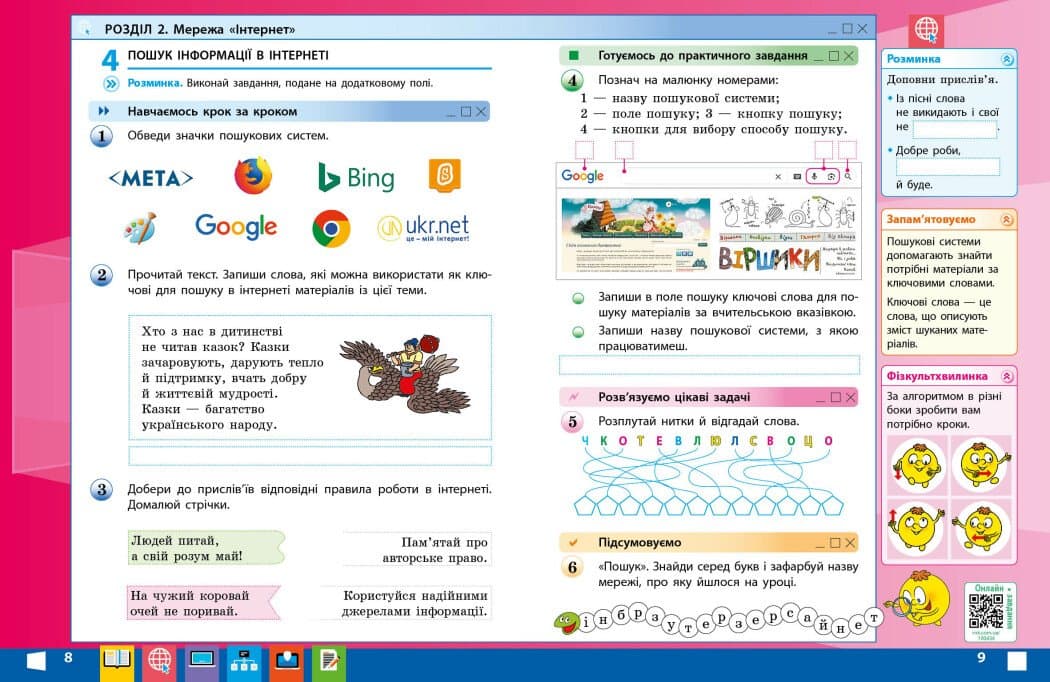Click the answer field under the fairy tale text
Screen dimensions: 1050x682
310,456
